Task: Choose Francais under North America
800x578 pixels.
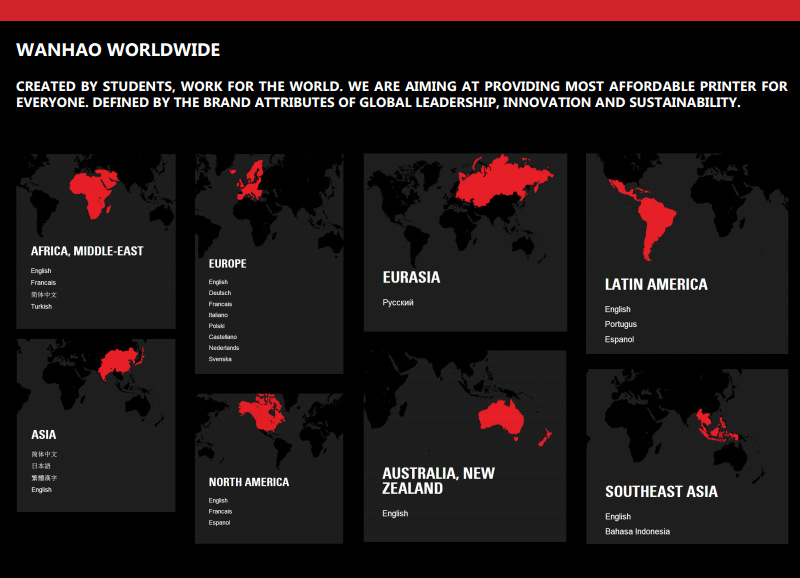Action: (220, 512)
